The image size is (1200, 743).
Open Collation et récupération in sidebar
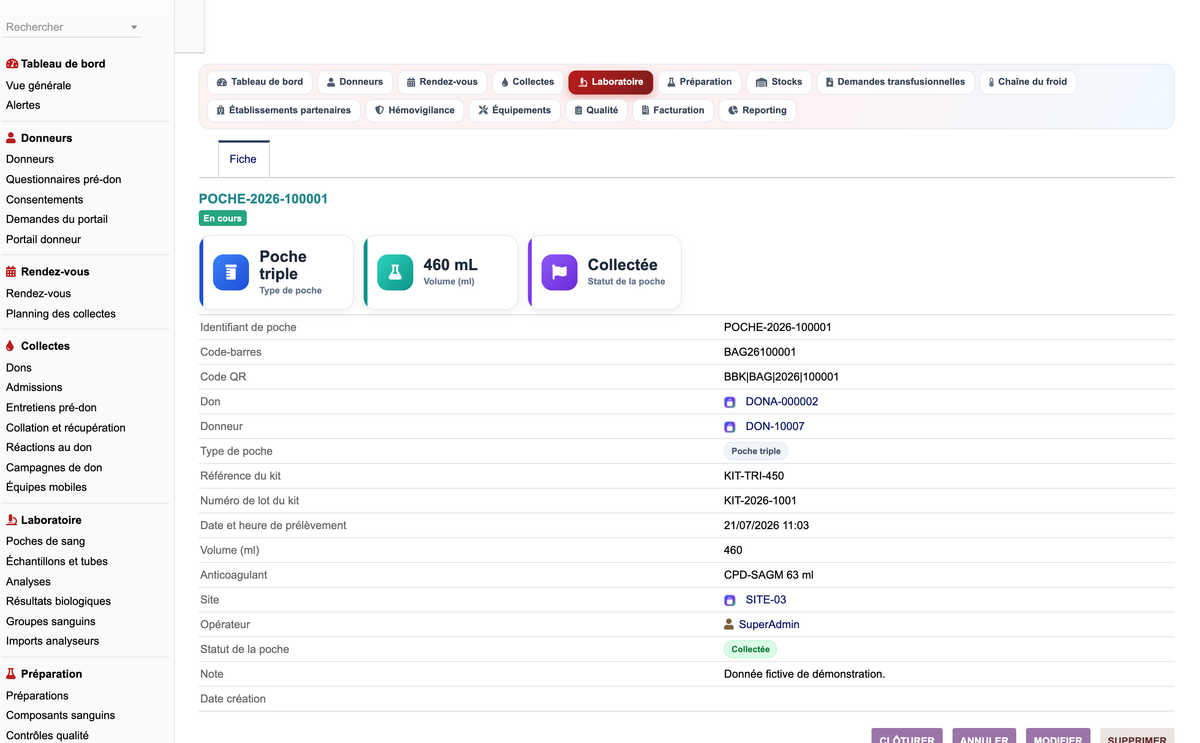click(x=66, y=428)
